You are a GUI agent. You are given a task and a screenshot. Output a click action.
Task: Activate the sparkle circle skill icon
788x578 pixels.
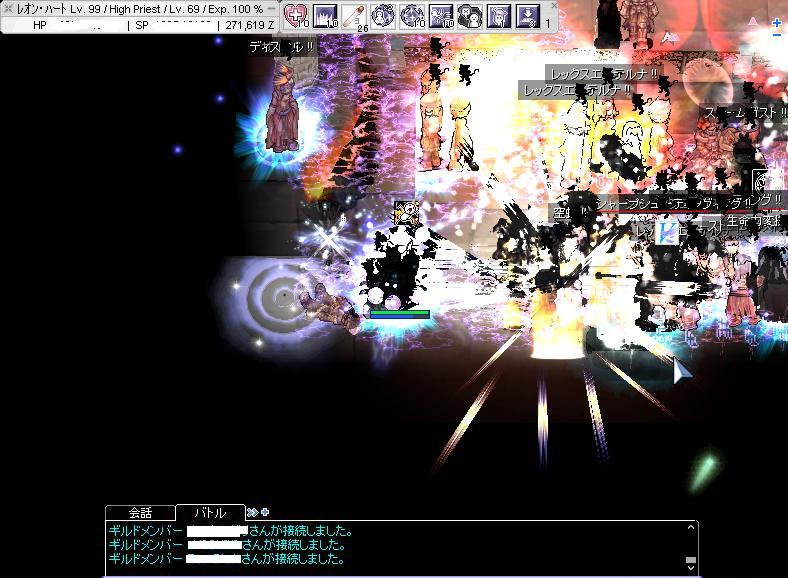point(412,16)
